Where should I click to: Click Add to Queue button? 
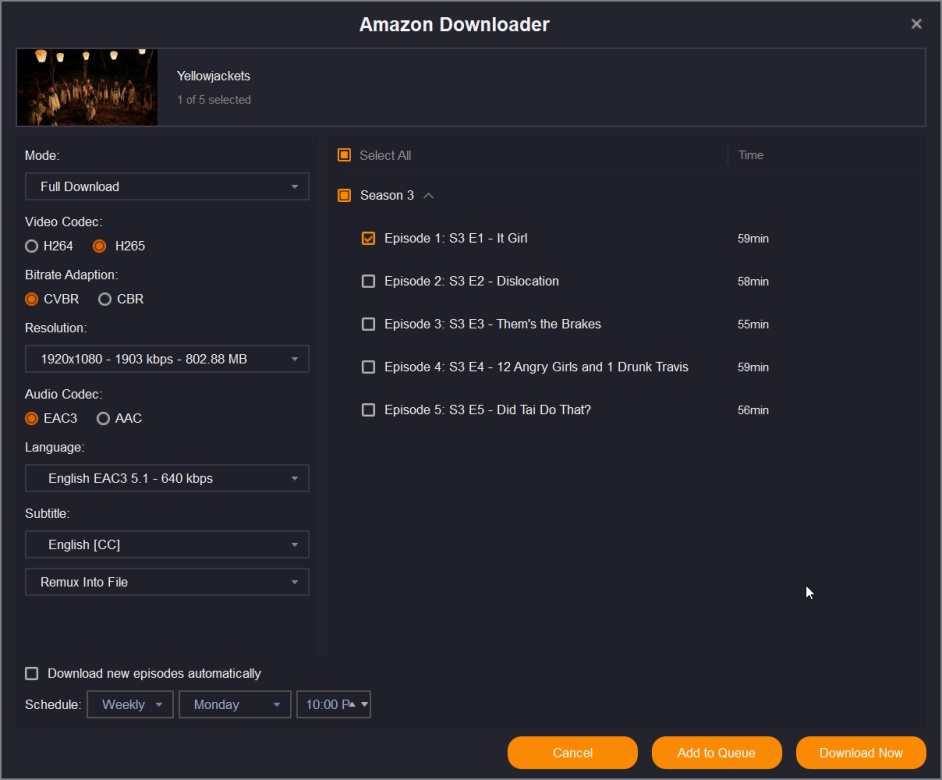(716, 753)
